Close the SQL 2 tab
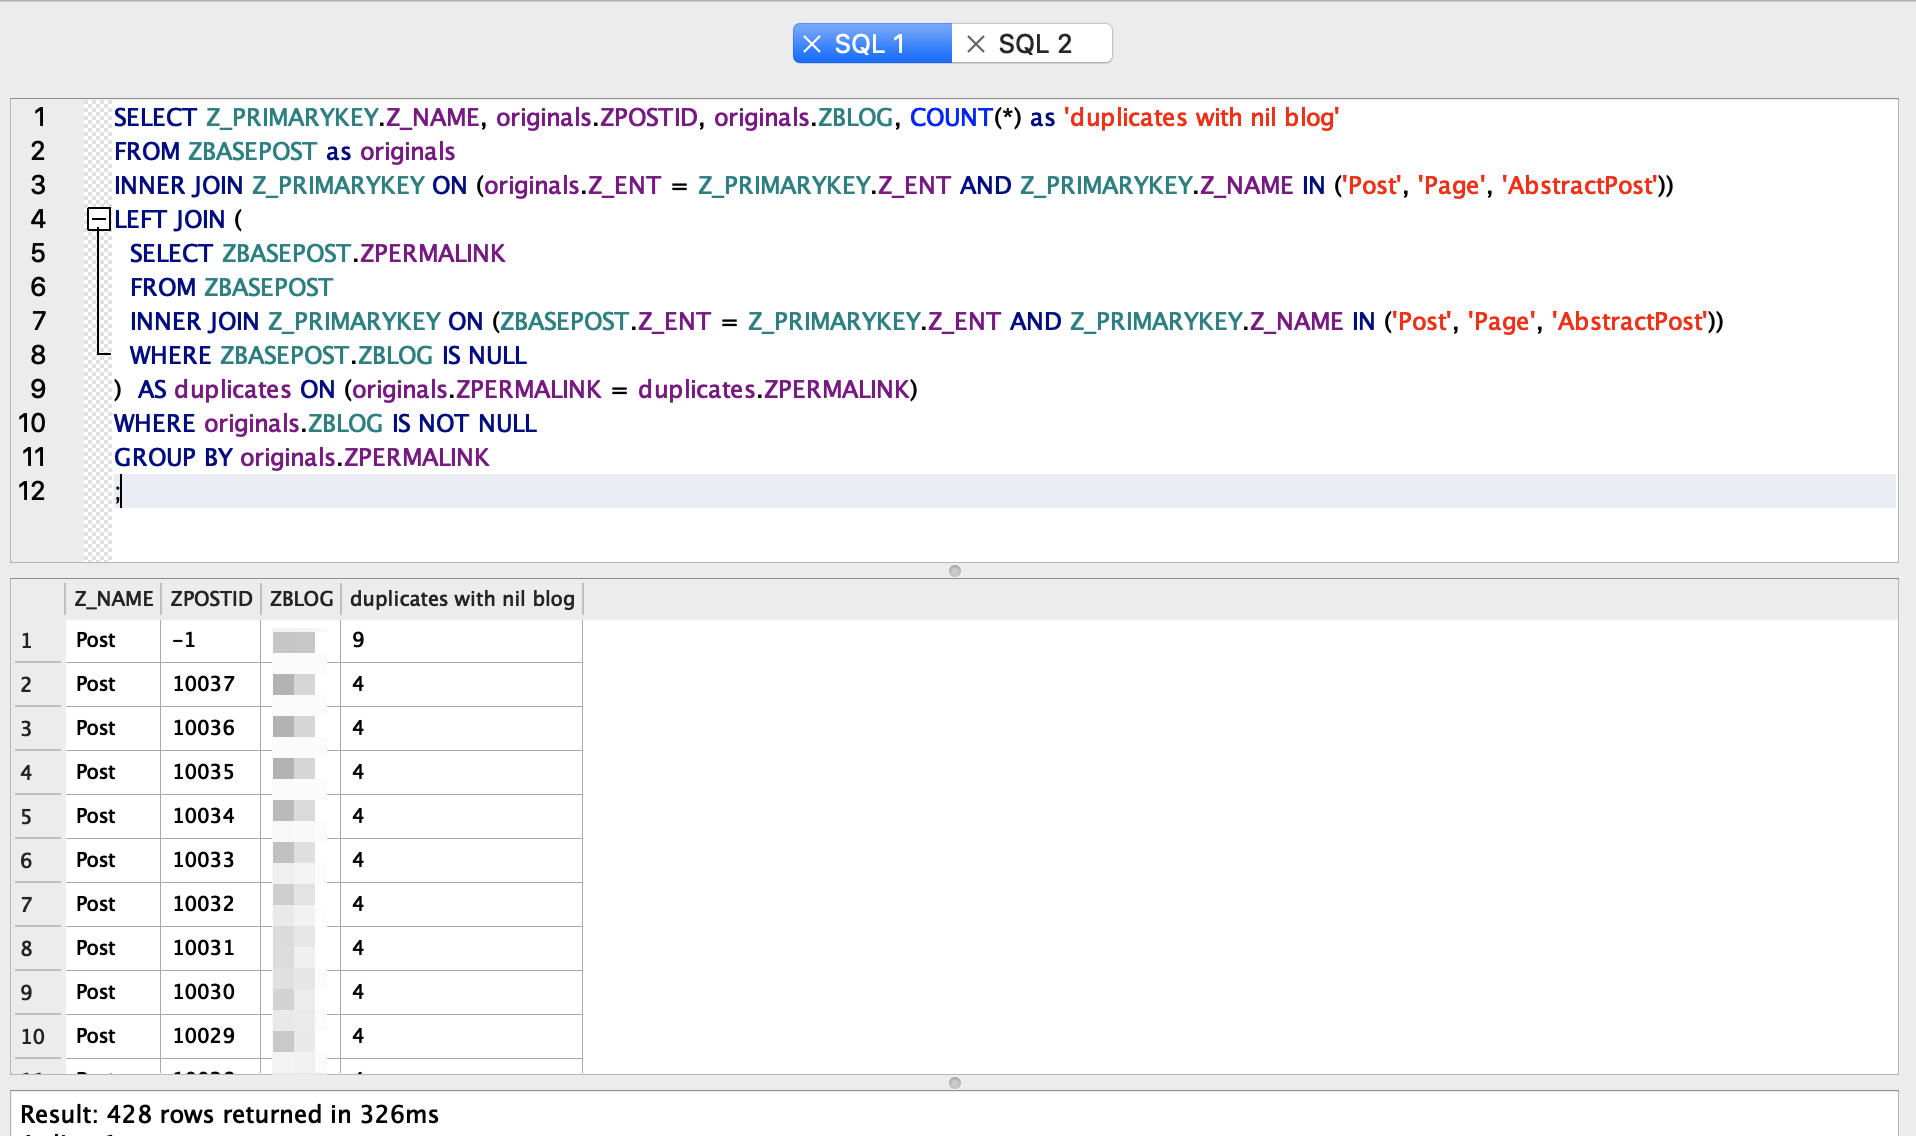 976,44
